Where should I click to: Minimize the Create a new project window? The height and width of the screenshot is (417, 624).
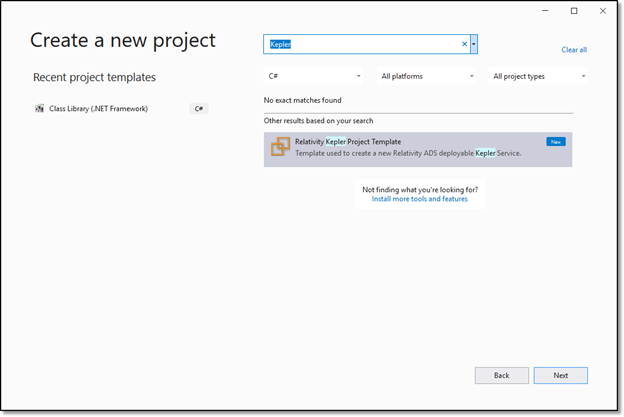(x=545, y=11)
